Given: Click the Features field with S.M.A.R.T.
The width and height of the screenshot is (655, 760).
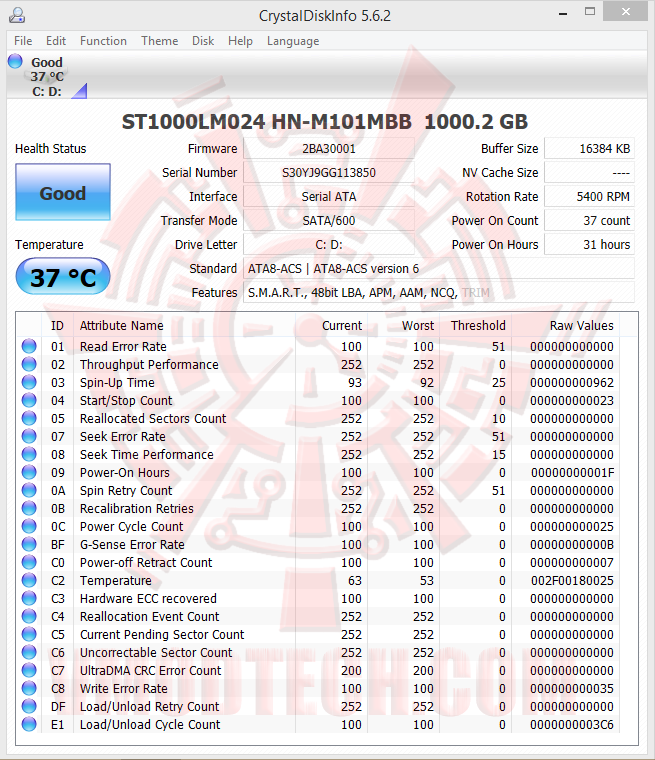Looking at the screenshot, I should point(439,292).
